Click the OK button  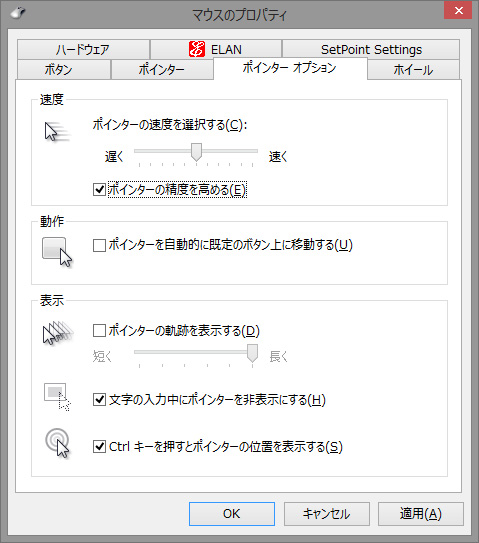point(232,514)
